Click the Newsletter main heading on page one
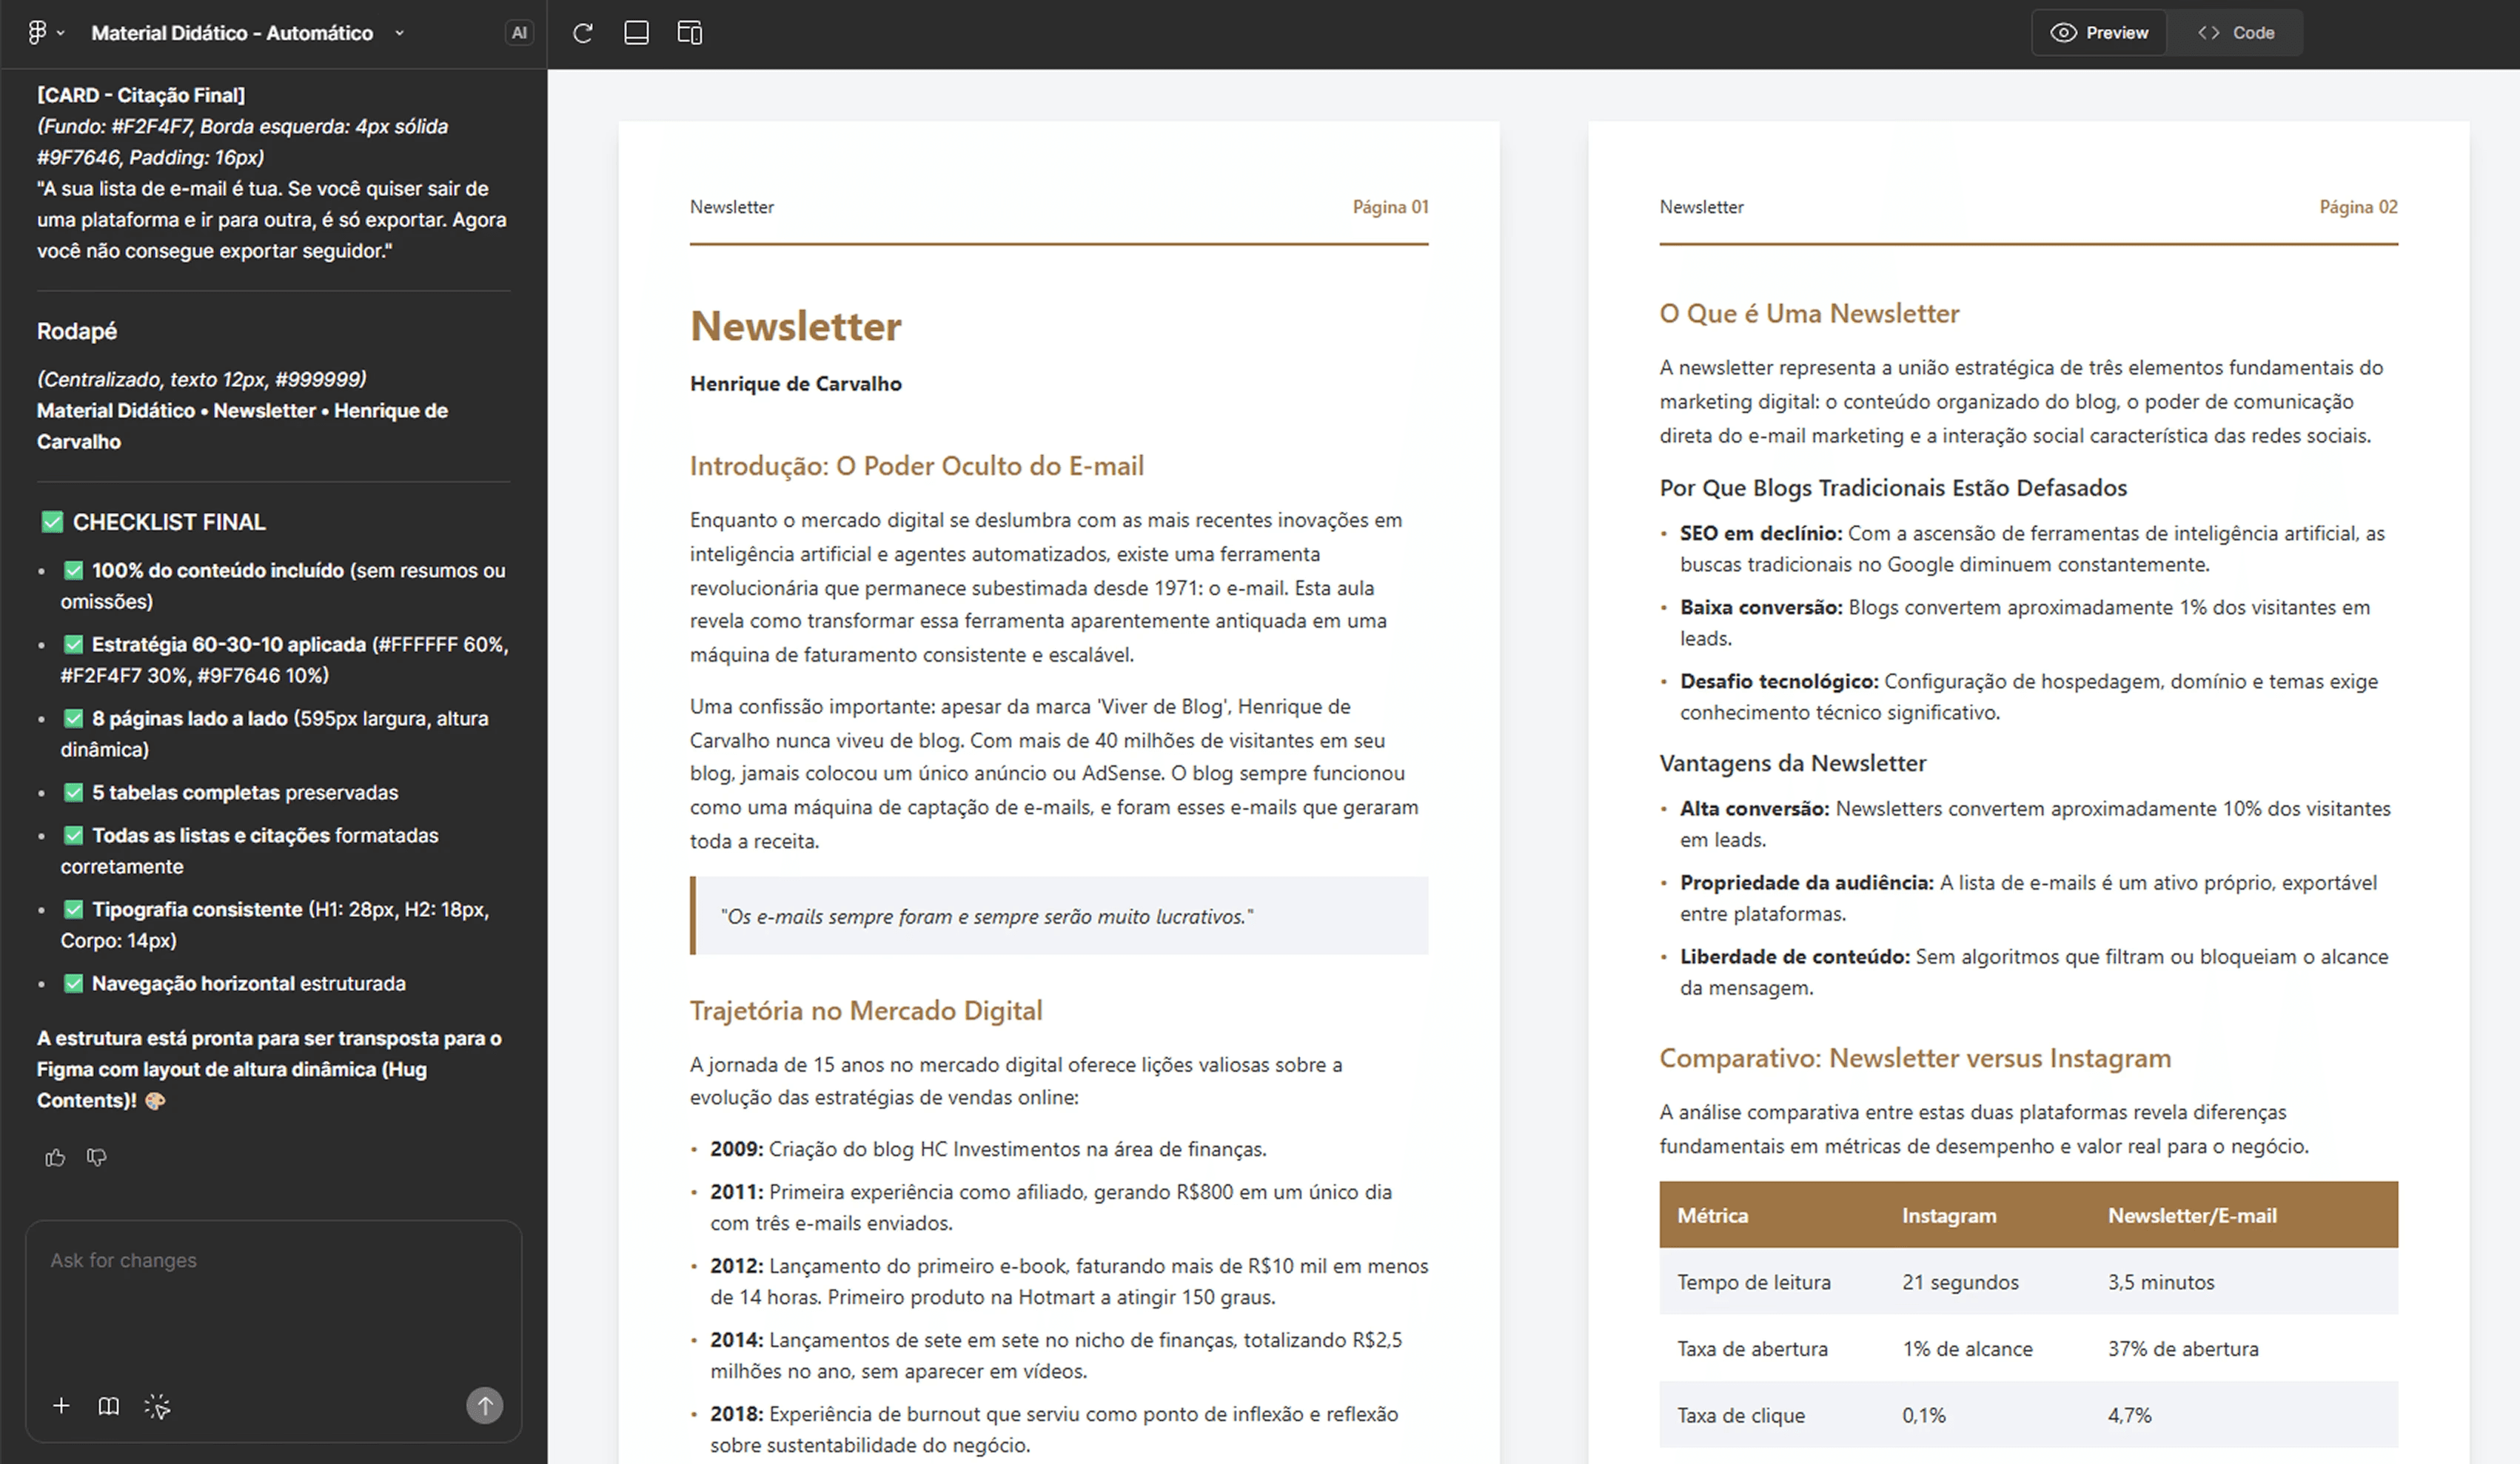Screen dimensions: 2520x1464 pos(796,327)
